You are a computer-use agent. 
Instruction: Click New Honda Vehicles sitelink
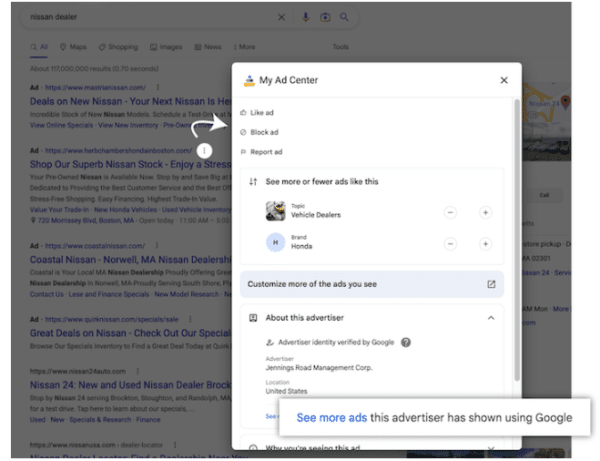point(126,210)
